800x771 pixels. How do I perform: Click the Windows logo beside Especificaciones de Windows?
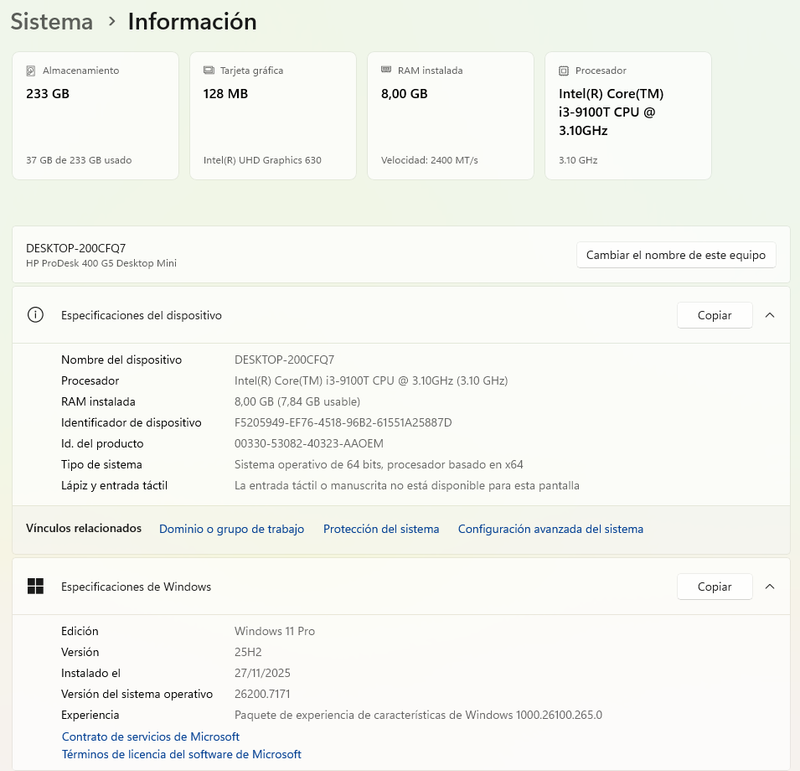(35, 586)
